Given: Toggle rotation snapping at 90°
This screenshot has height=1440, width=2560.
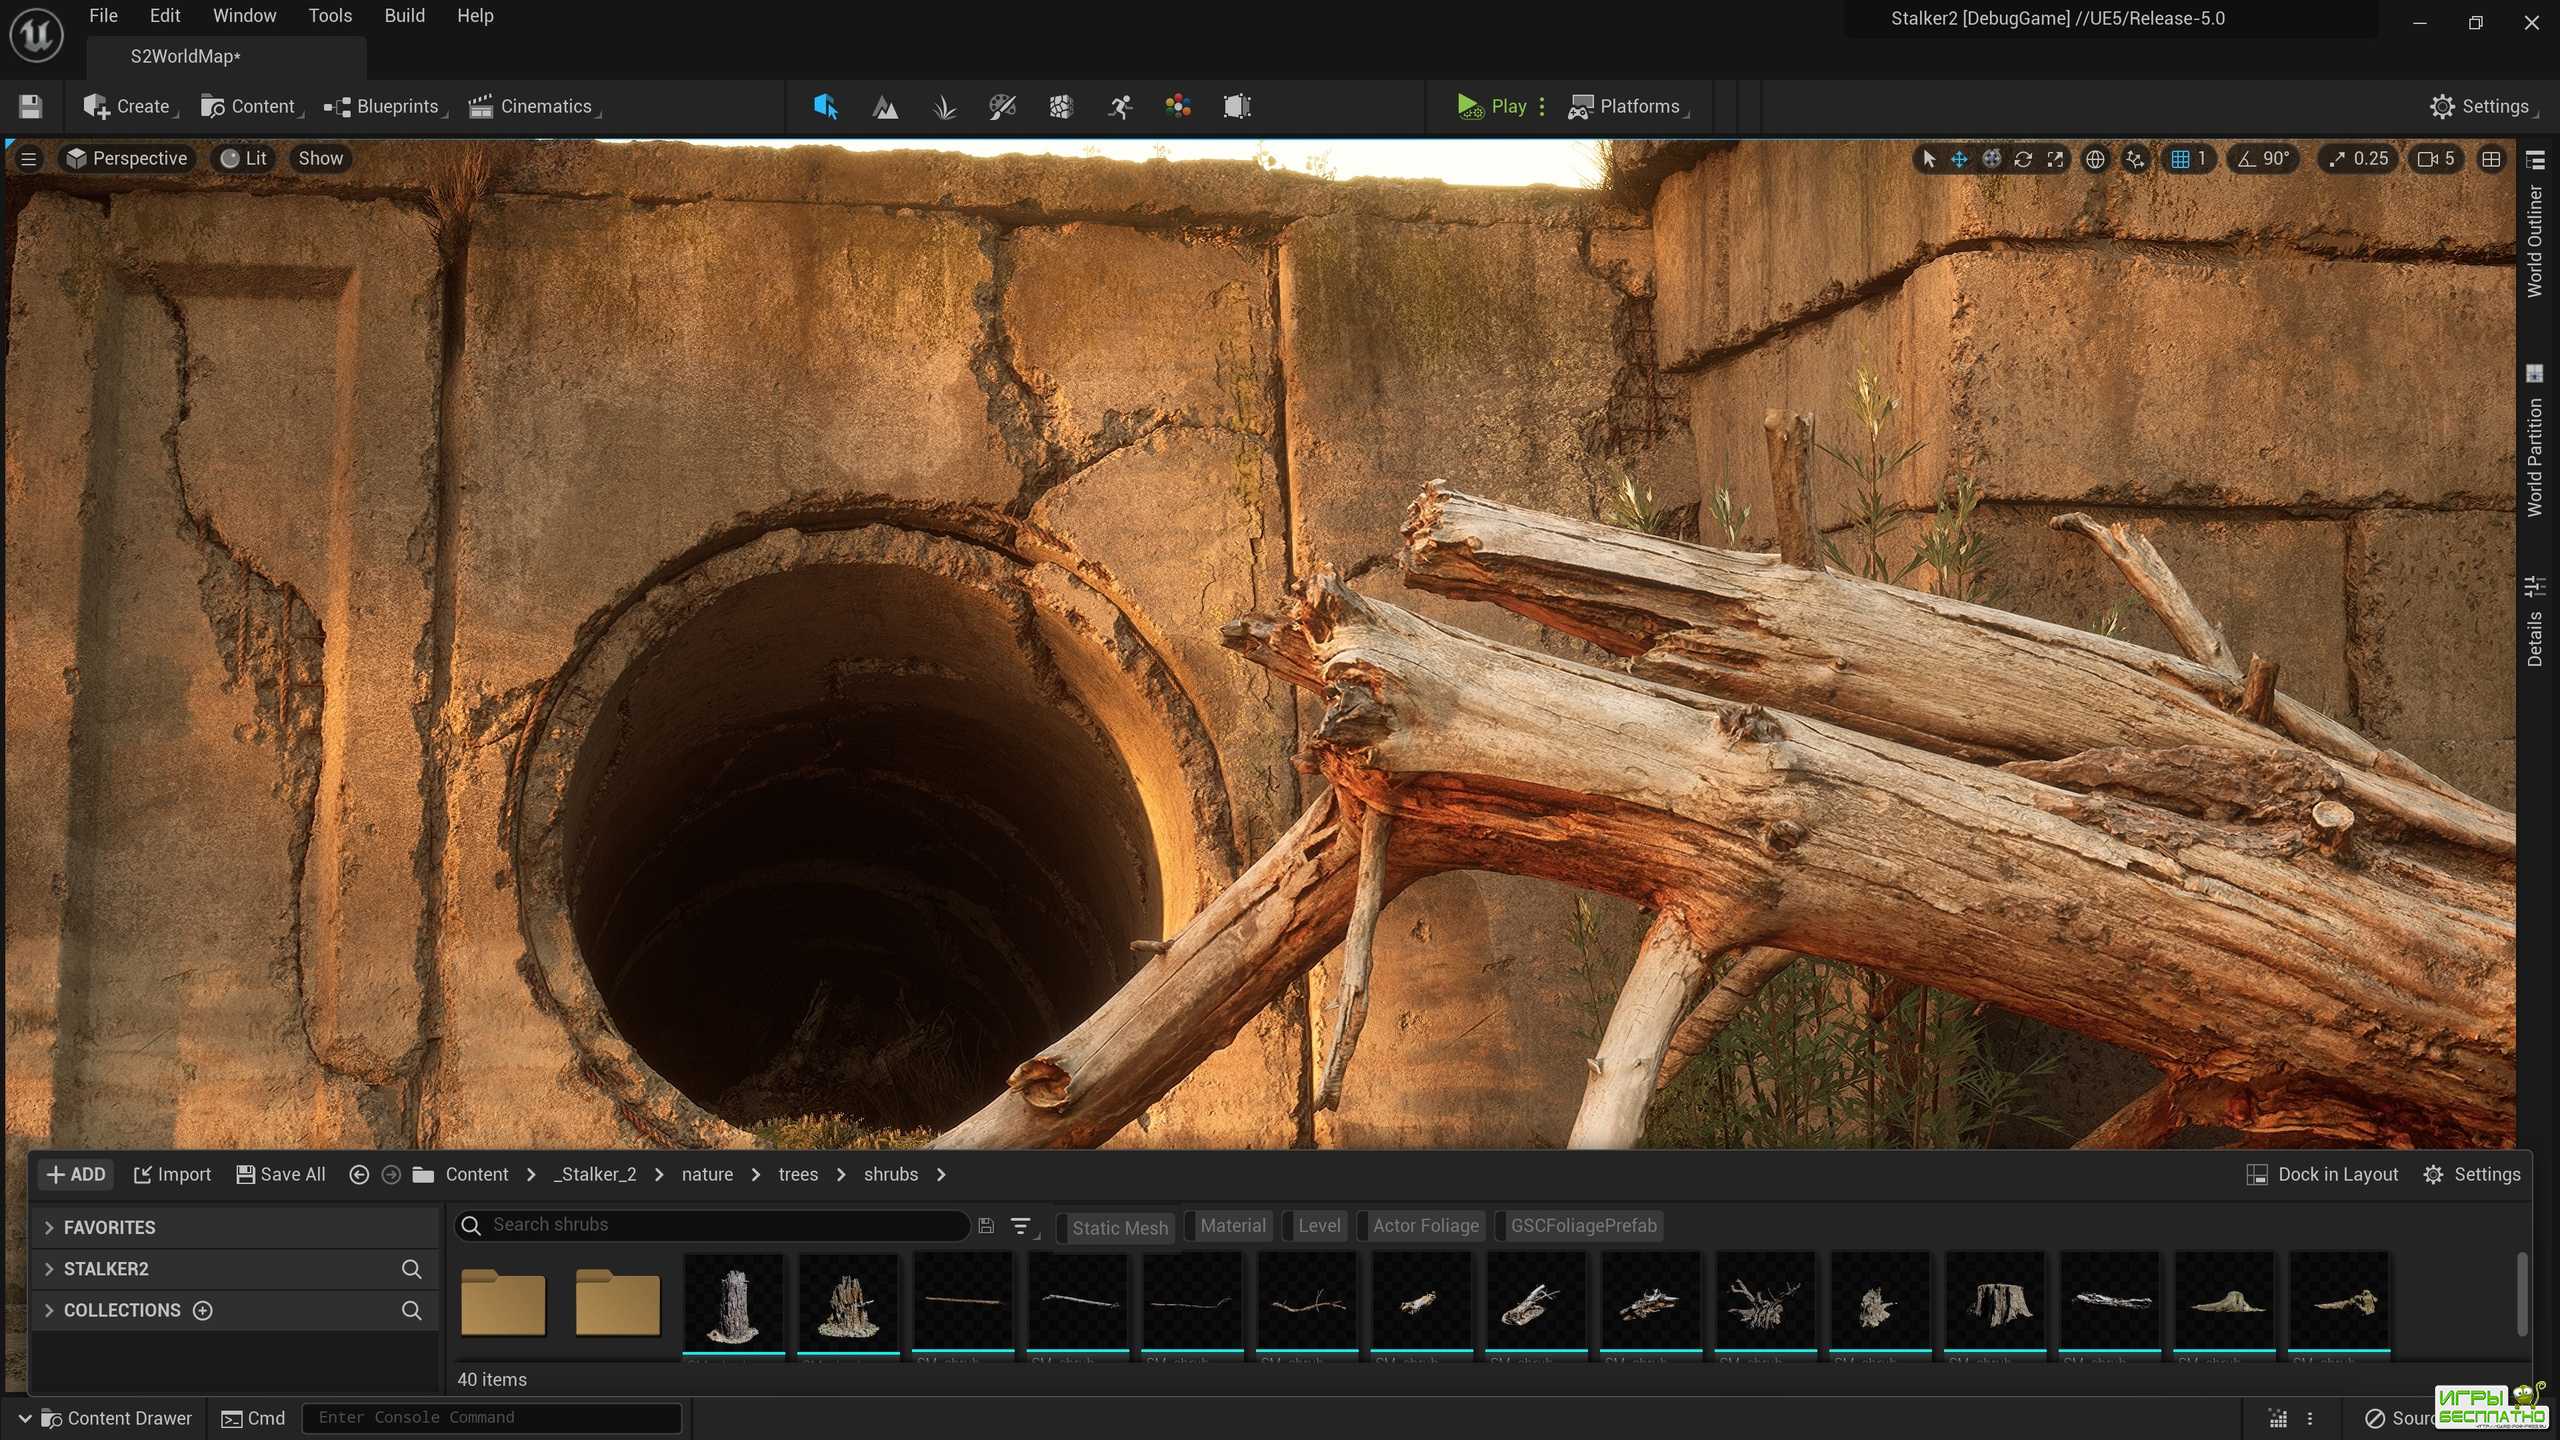Looking at the screenshot, I should point(2264,159).
